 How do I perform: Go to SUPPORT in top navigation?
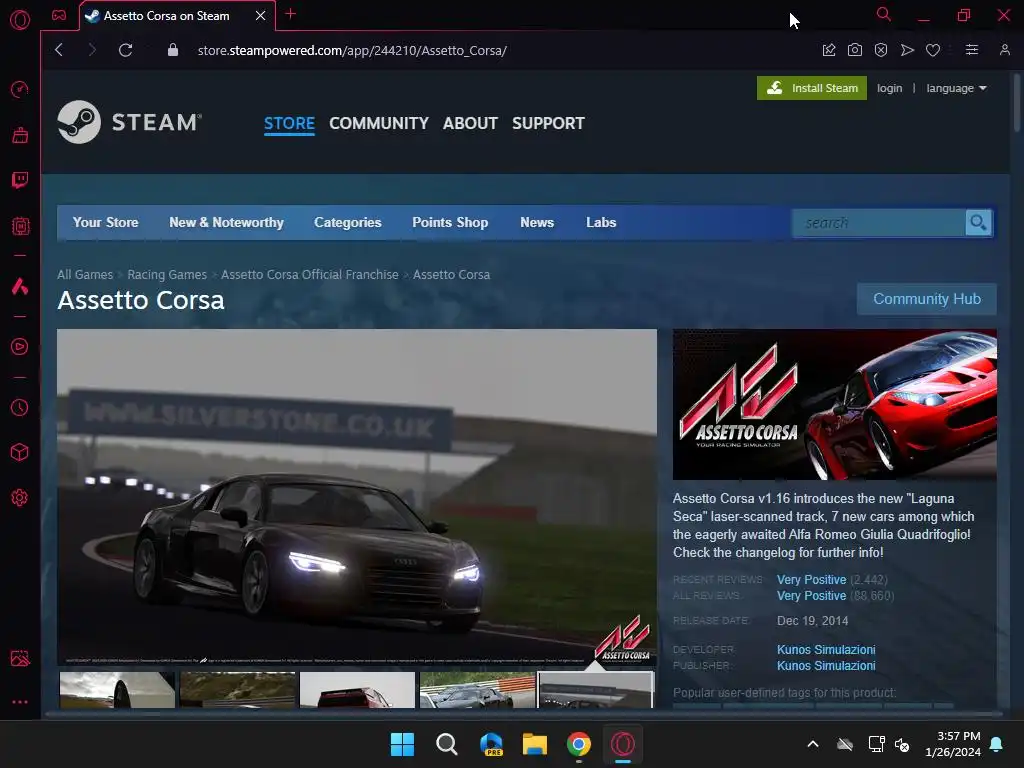click(549, 123)
